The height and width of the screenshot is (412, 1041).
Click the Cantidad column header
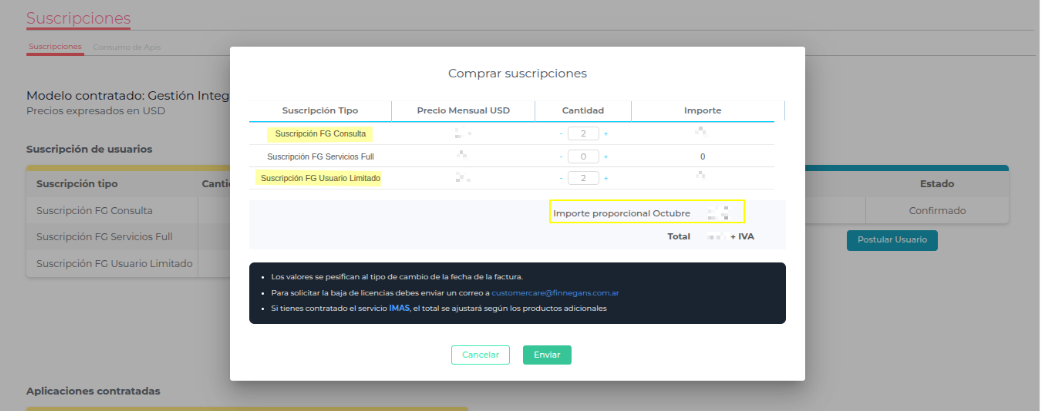[582, 111]
